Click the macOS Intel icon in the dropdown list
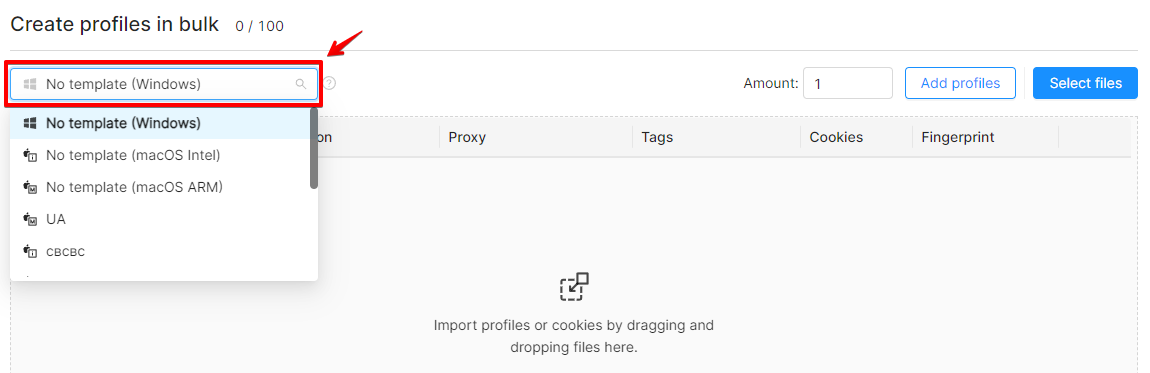Viewport: 1150px width, 373px height. point(30,155)
